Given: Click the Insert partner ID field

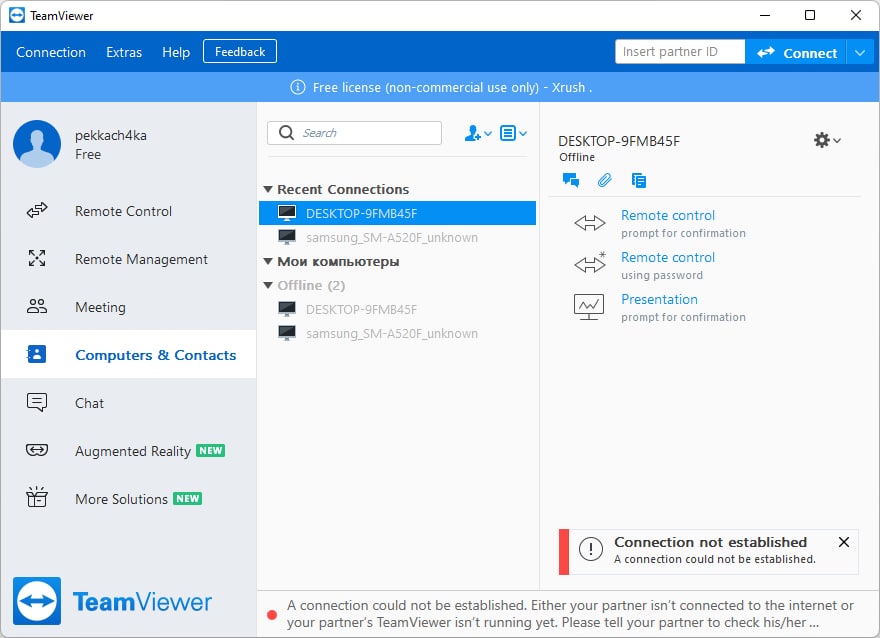Looking at the screenshot, I should 680,52.
